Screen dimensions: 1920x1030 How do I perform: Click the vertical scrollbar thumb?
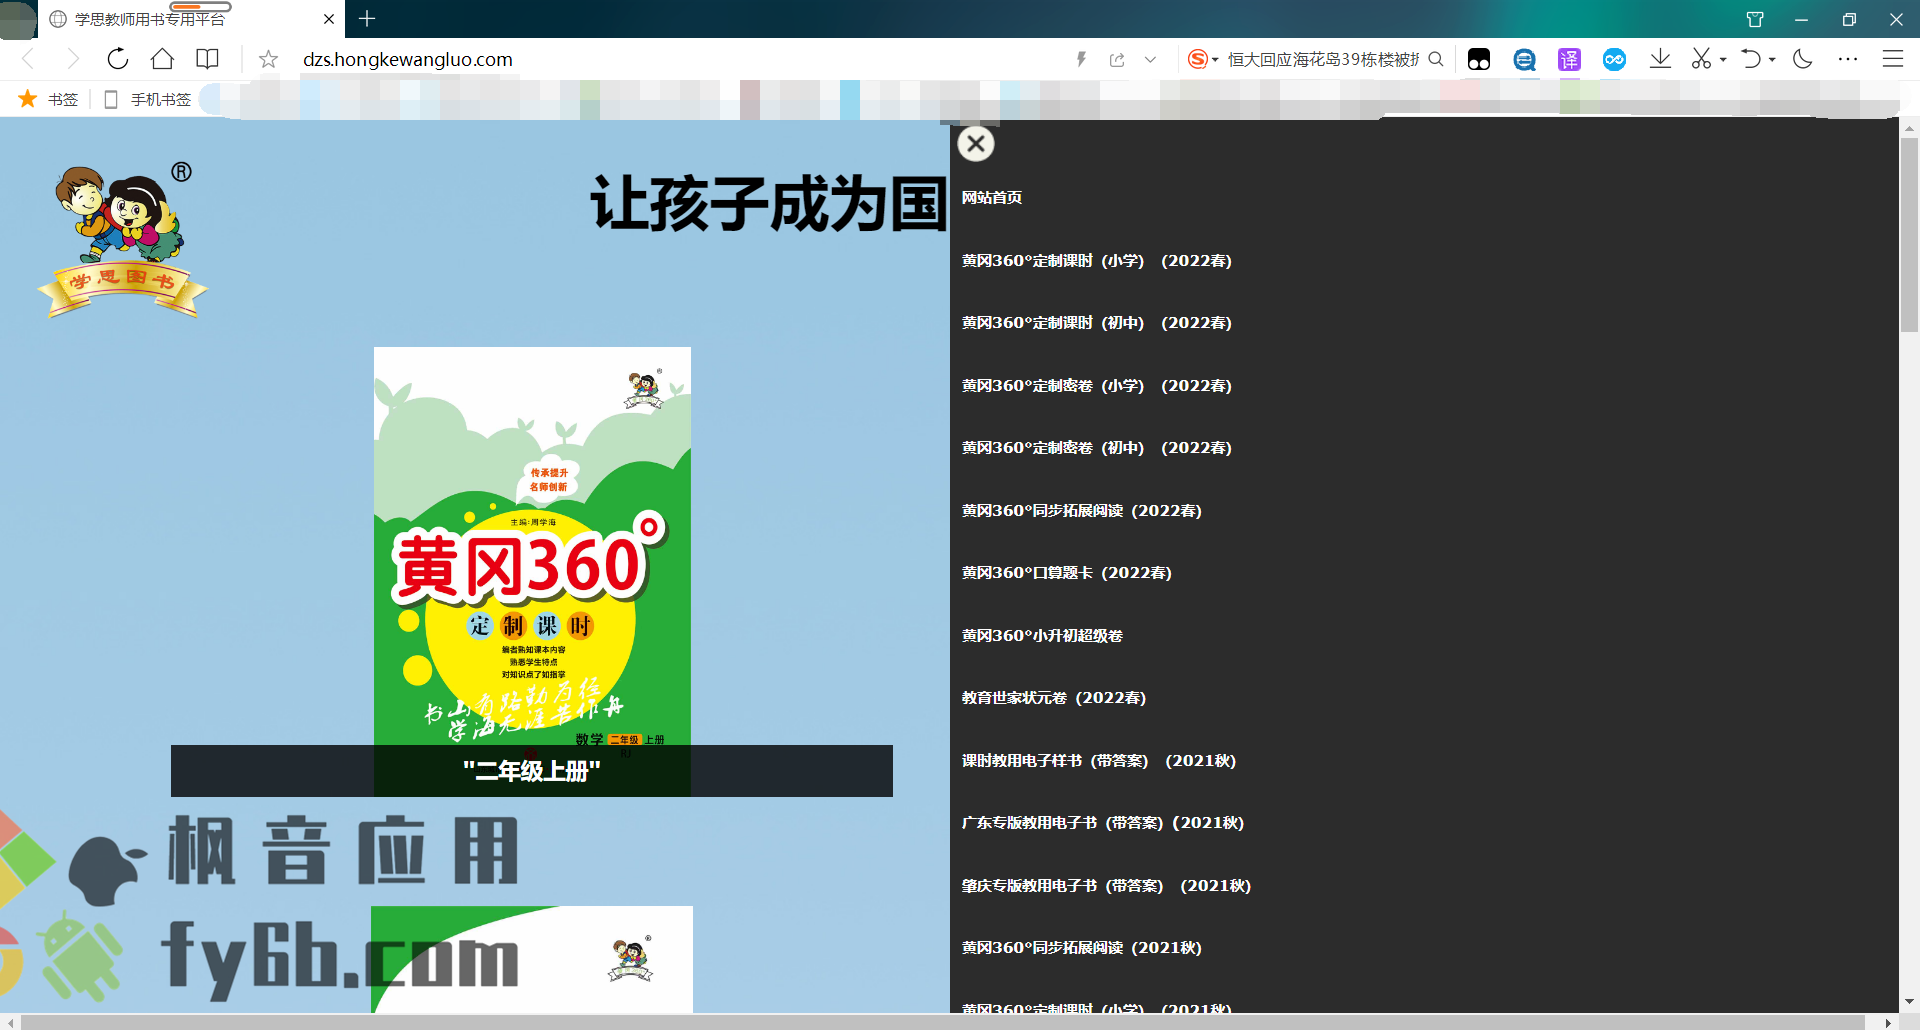(x=1910, y=235)
